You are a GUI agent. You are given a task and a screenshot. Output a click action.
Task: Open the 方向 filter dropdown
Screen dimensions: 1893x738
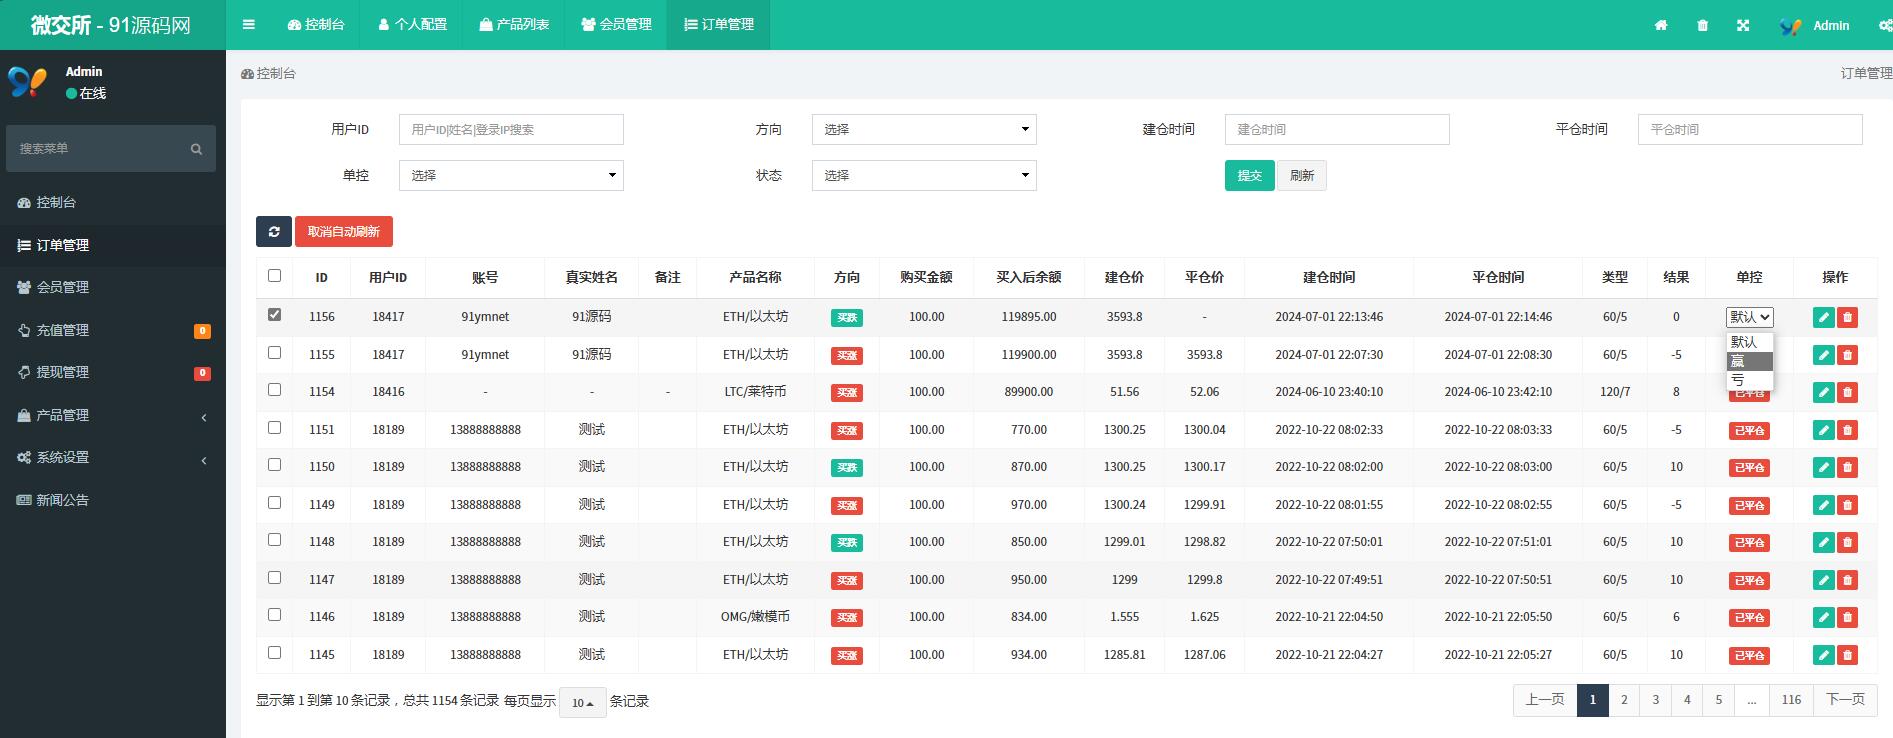click(x=924, y=129)
